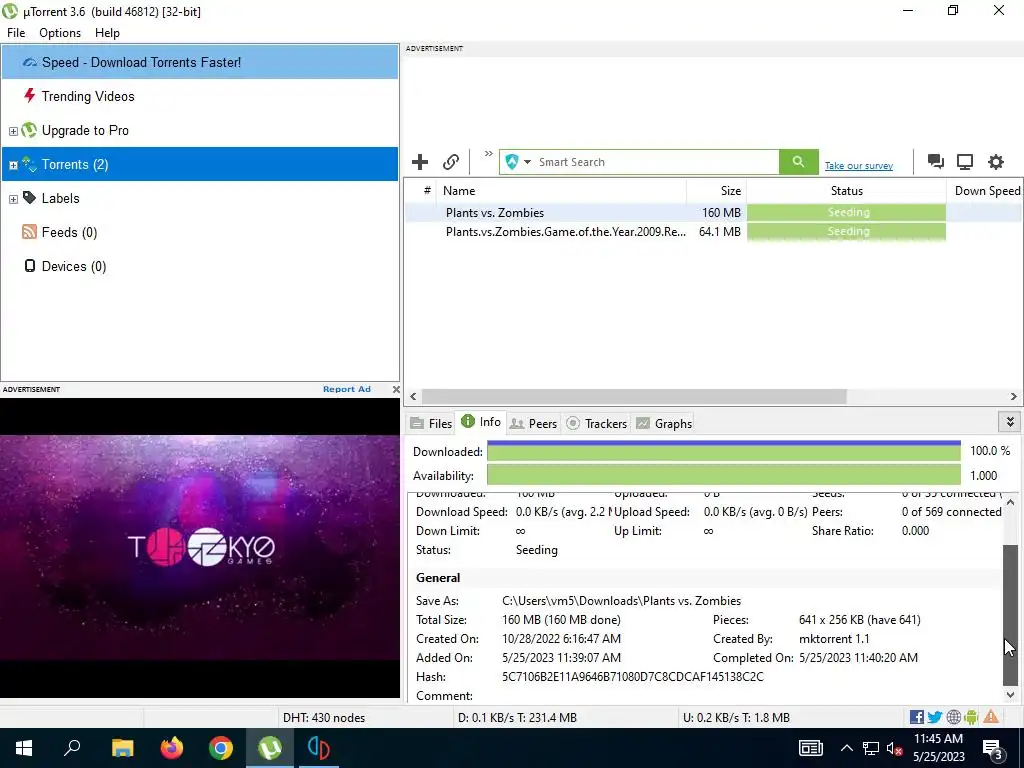The height and width of the screenshot is (768, 1024).
Task: Click the Facebook icon in status bar
Action: click(916, 717)
